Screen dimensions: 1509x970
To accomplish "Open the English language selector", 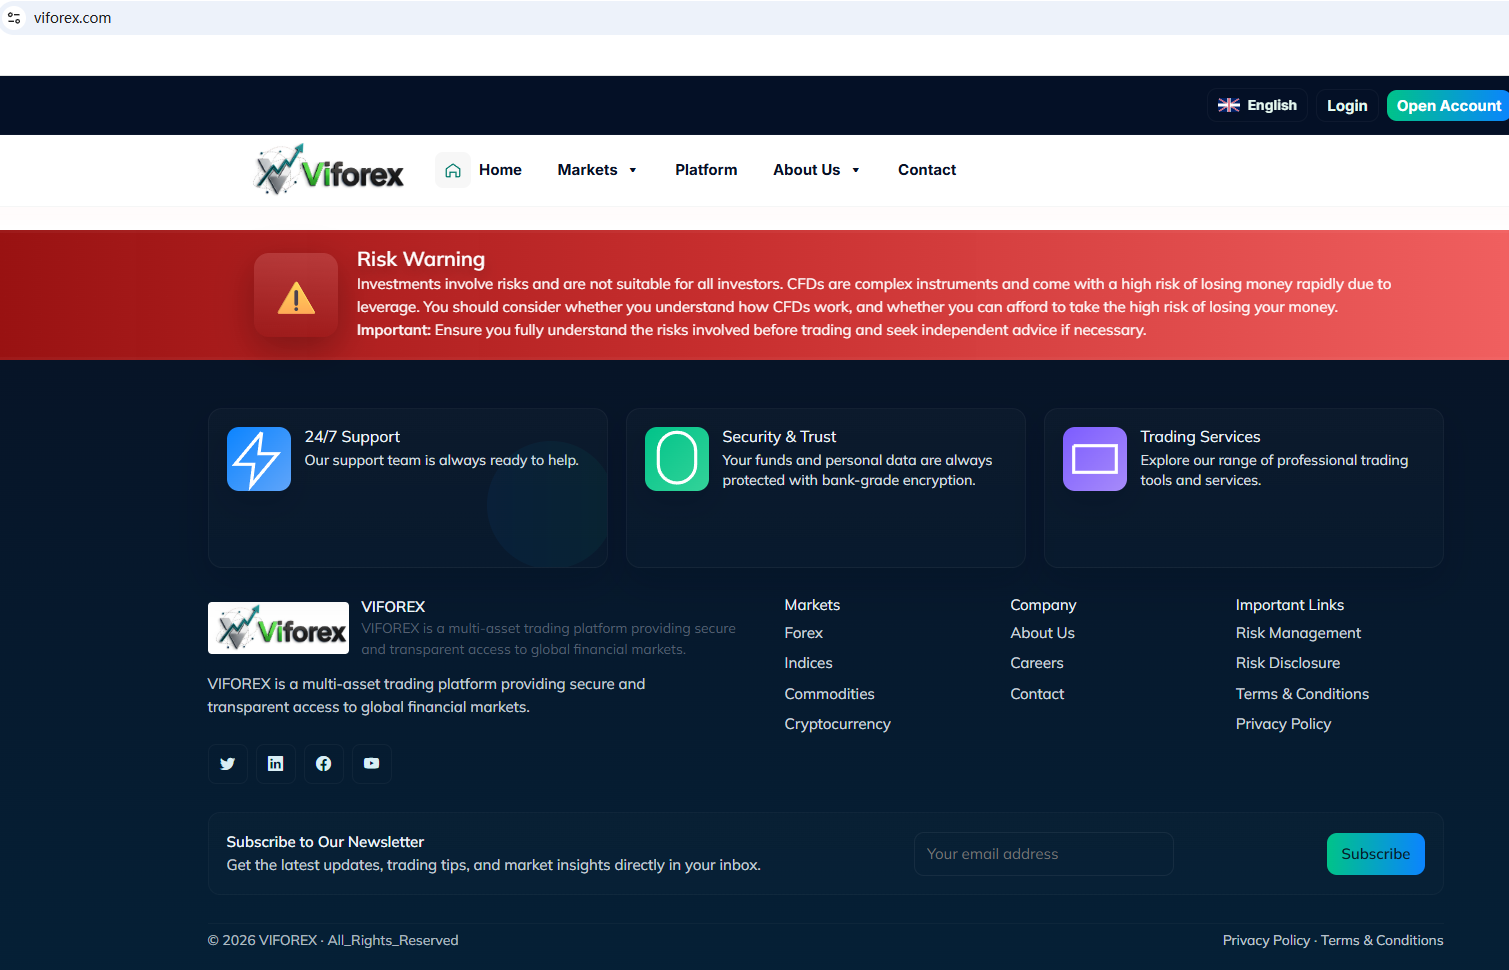I will point(1257,105).
